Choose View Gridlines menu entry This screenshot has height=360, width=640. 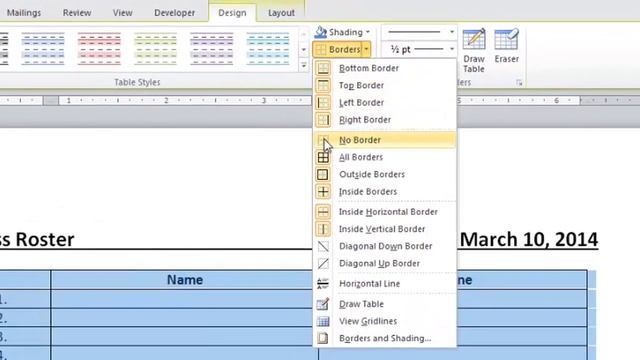click(x=385, y=321)
